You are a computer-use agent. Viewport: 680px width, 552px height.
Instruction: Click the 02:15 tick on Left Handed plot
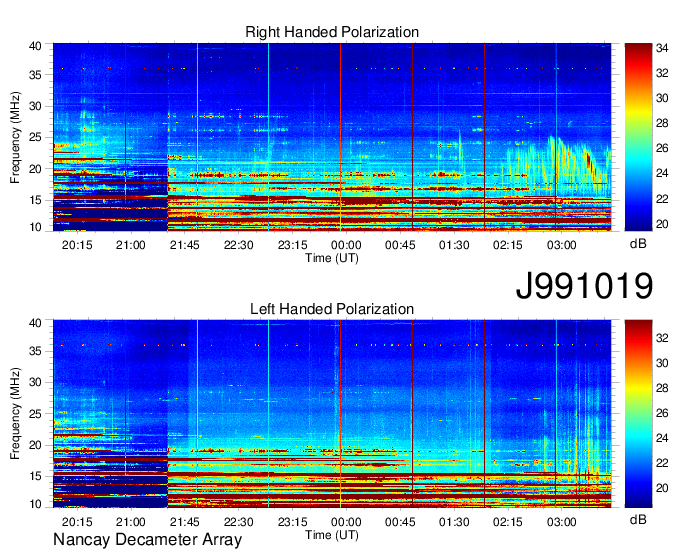pyautogui.click(x=508, y=522)
